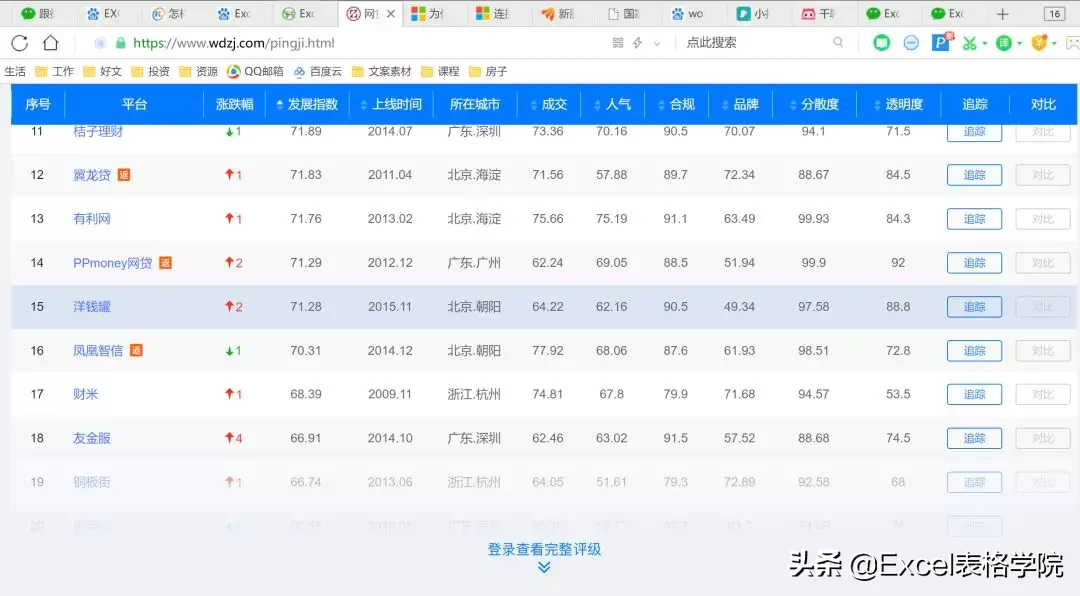Click the orange badge beside PPmoney网贷
Screen dimensions: 1080x596
click(165, 263)
